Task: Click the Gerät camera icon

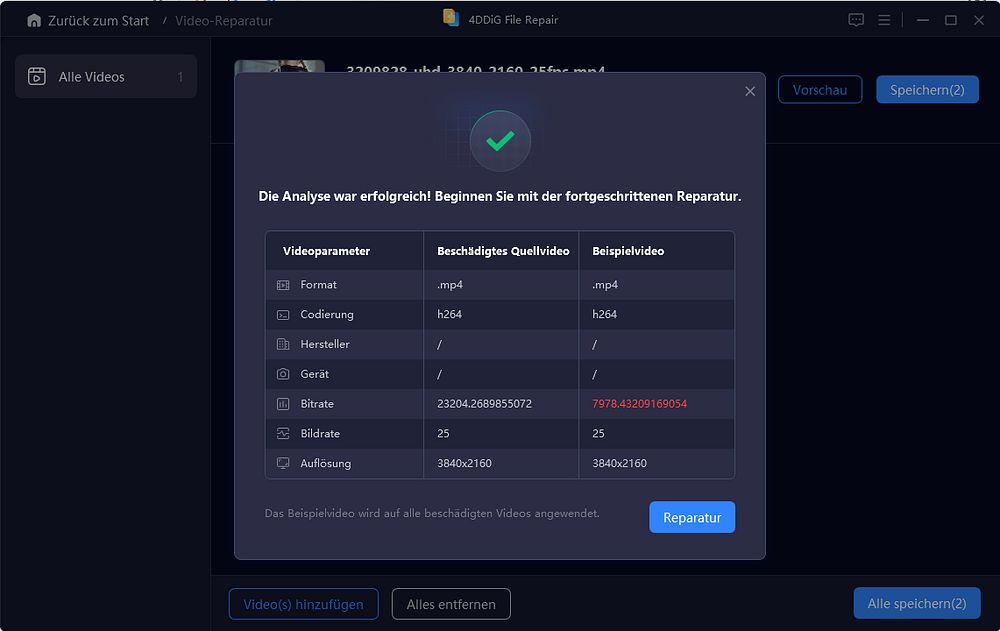Action: tap(283, 374)
